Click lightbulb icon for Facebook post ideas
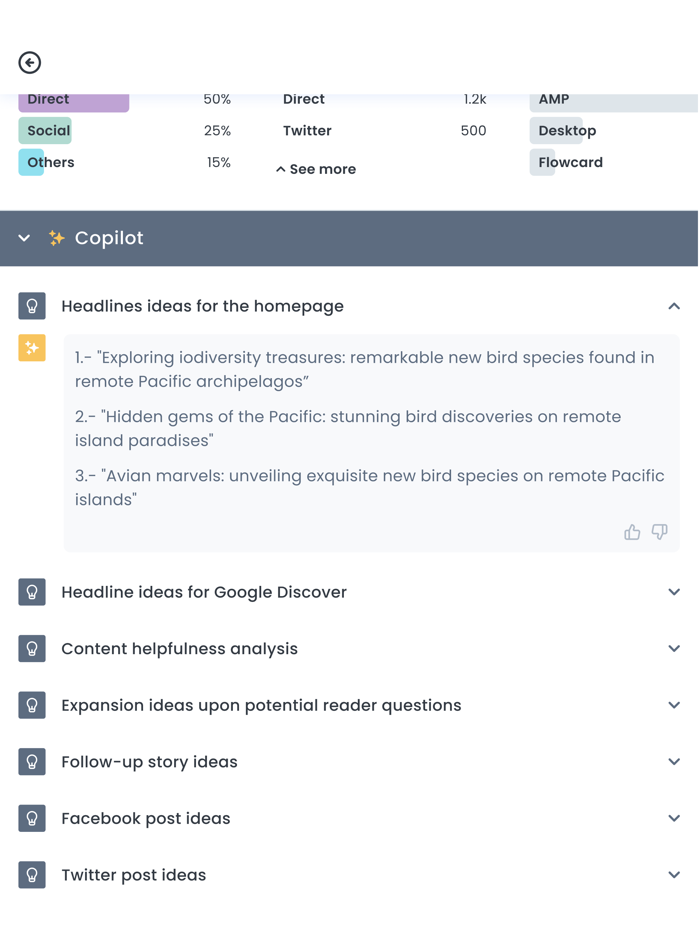The height and width of the screenshot is (934, 700). pyautogui.click(x=32, y=818)
